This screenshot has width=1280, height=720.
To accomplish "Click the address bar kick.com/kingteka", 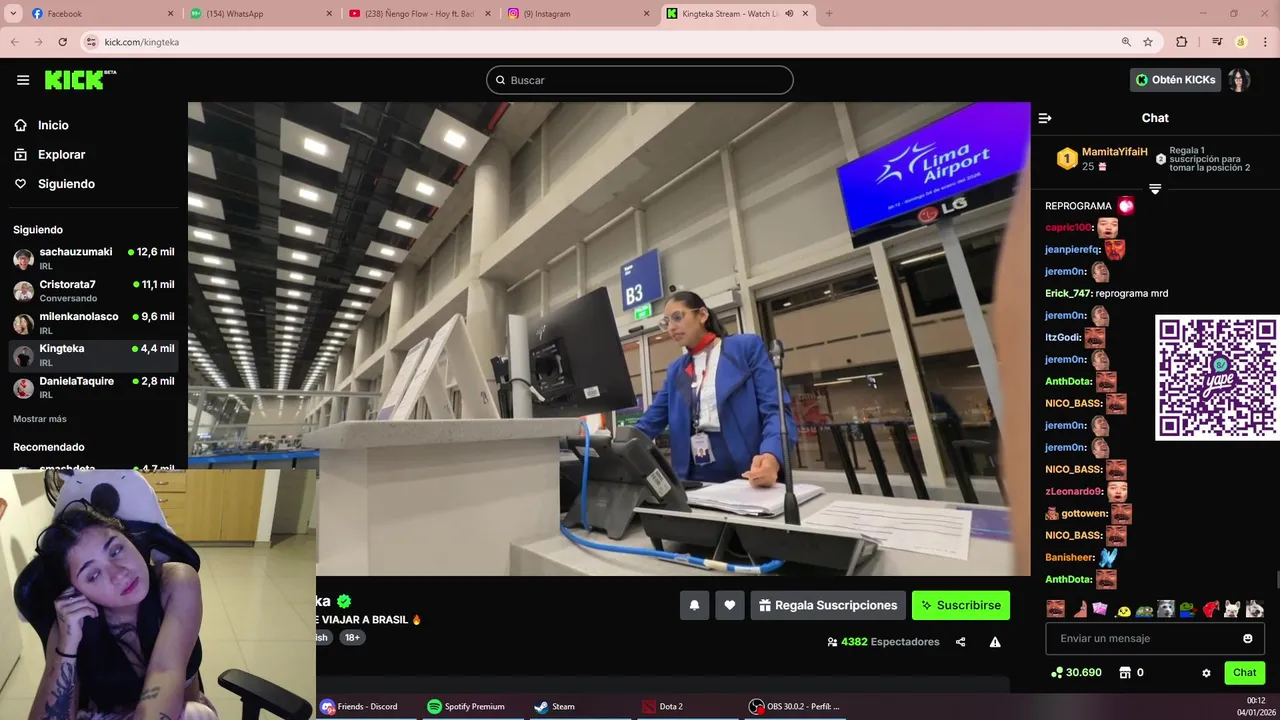I will (x=142, y=42).
